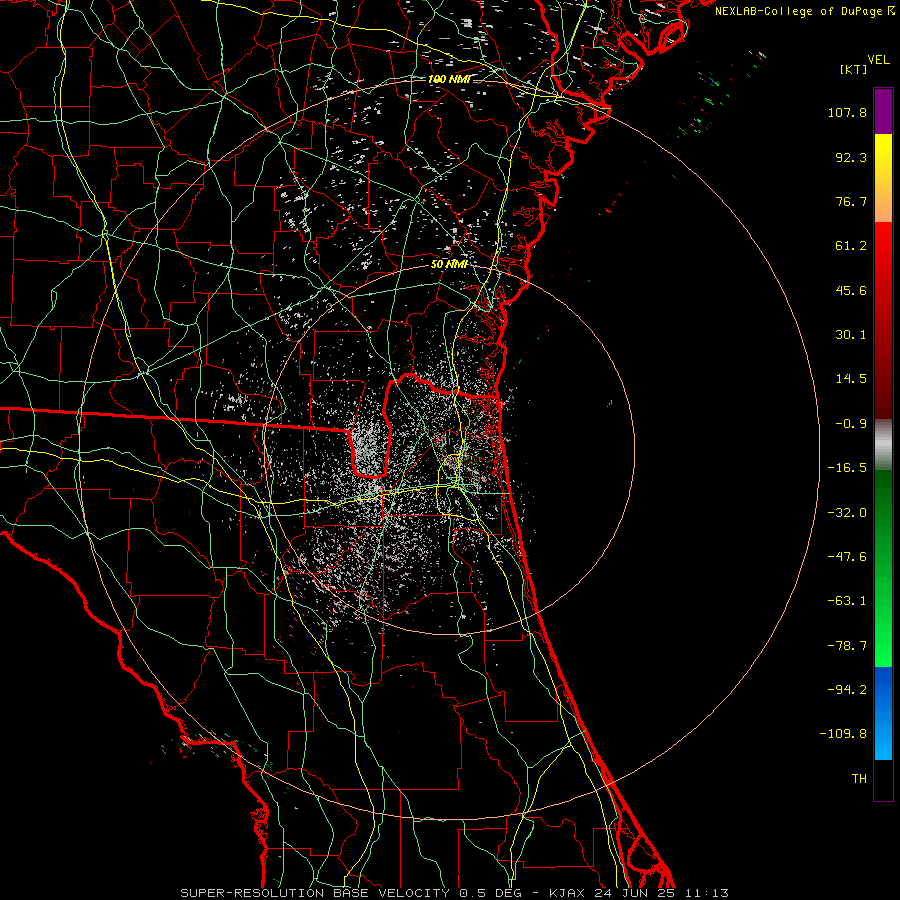Pick the gray near-zero segment of the color bar
This screenshot has width=900, height=900.
[x=883, y=444]
